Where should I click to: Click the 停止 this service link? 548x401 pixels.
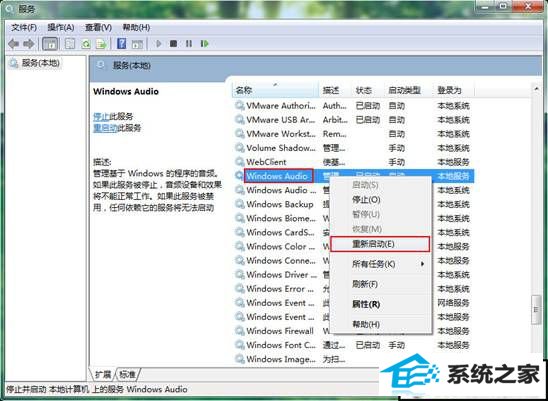pos(101,116)
